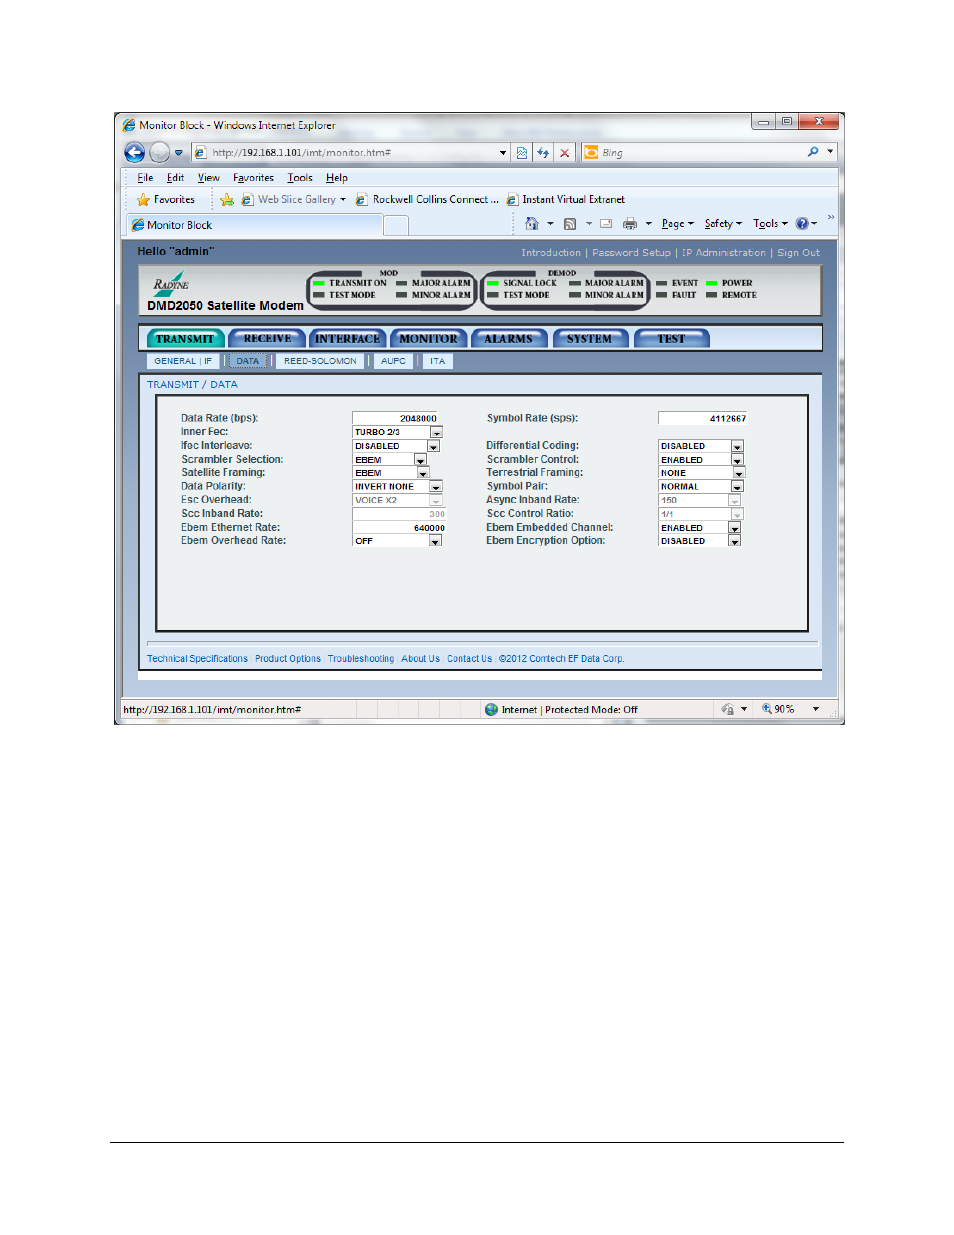954x1235 pixels.
Task: Open the Edit menu
Action: click(x=175, y=178)
